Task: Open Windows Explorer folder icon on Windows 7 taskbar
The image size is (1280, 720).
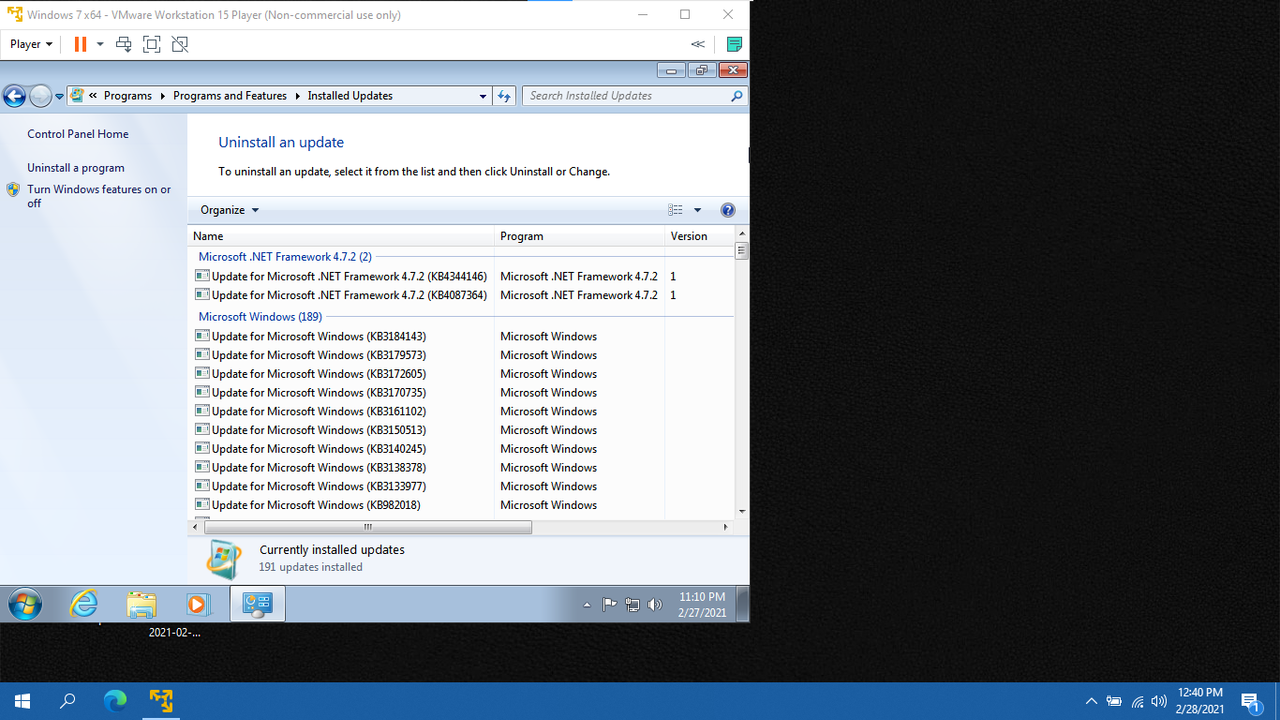Action: (141, 604)
